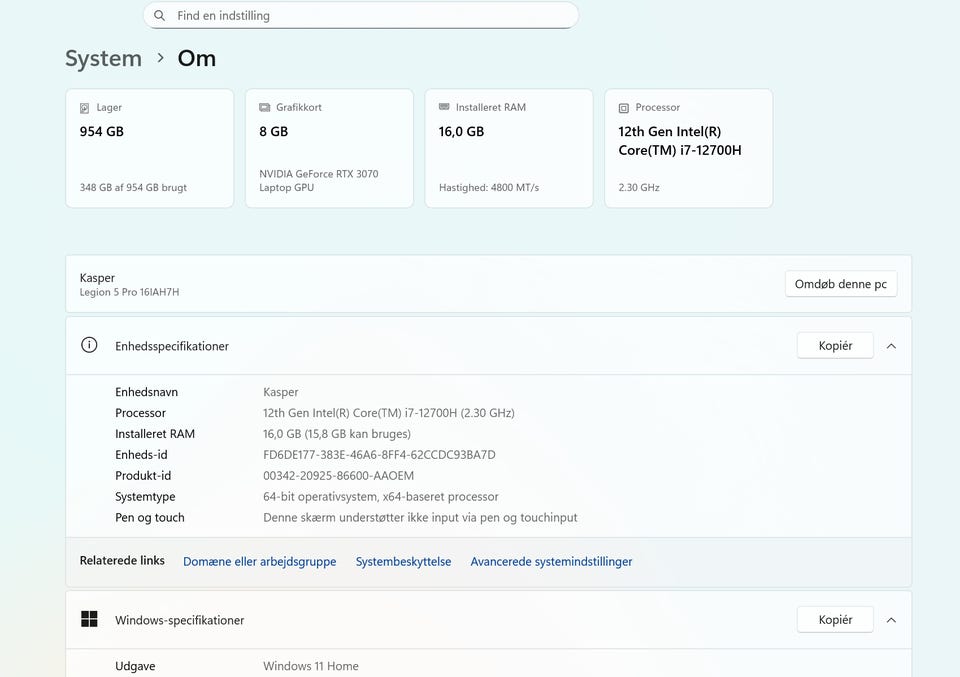Collapse the Enhedsspecifikationer section

[x=891, y=346]
